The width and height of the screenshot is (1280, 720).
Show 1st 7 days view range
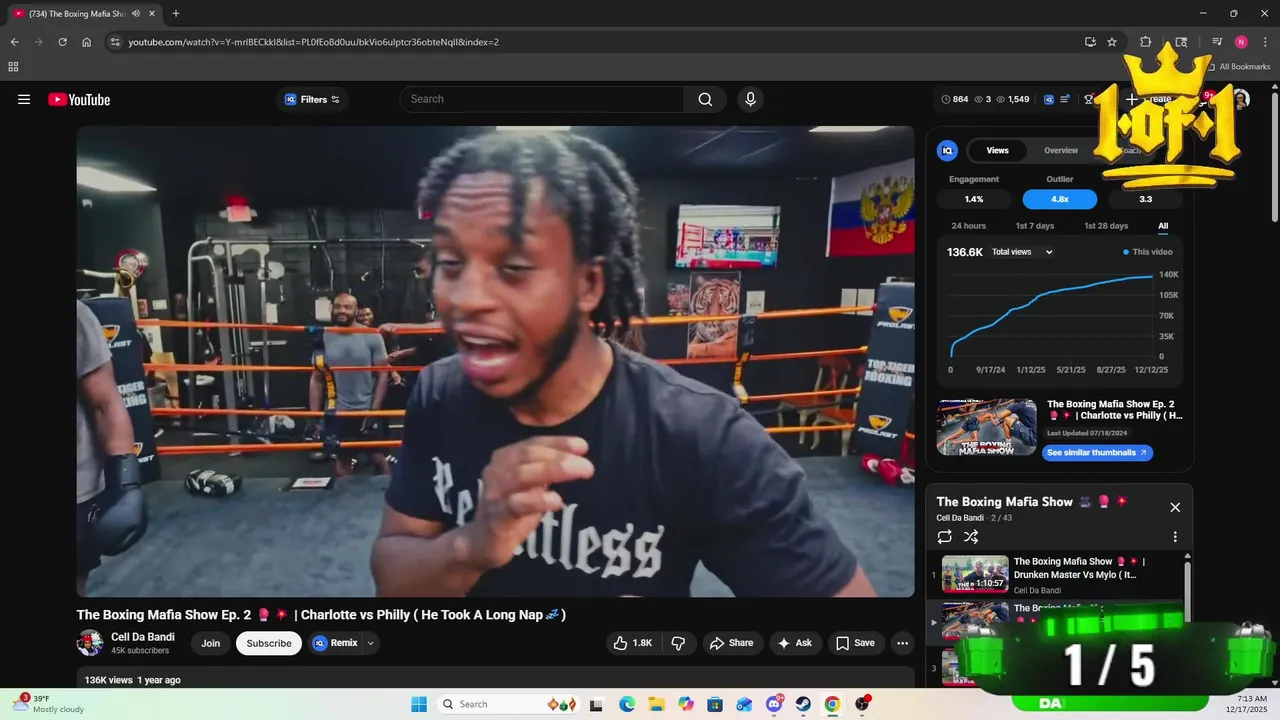click(1035, 226)
